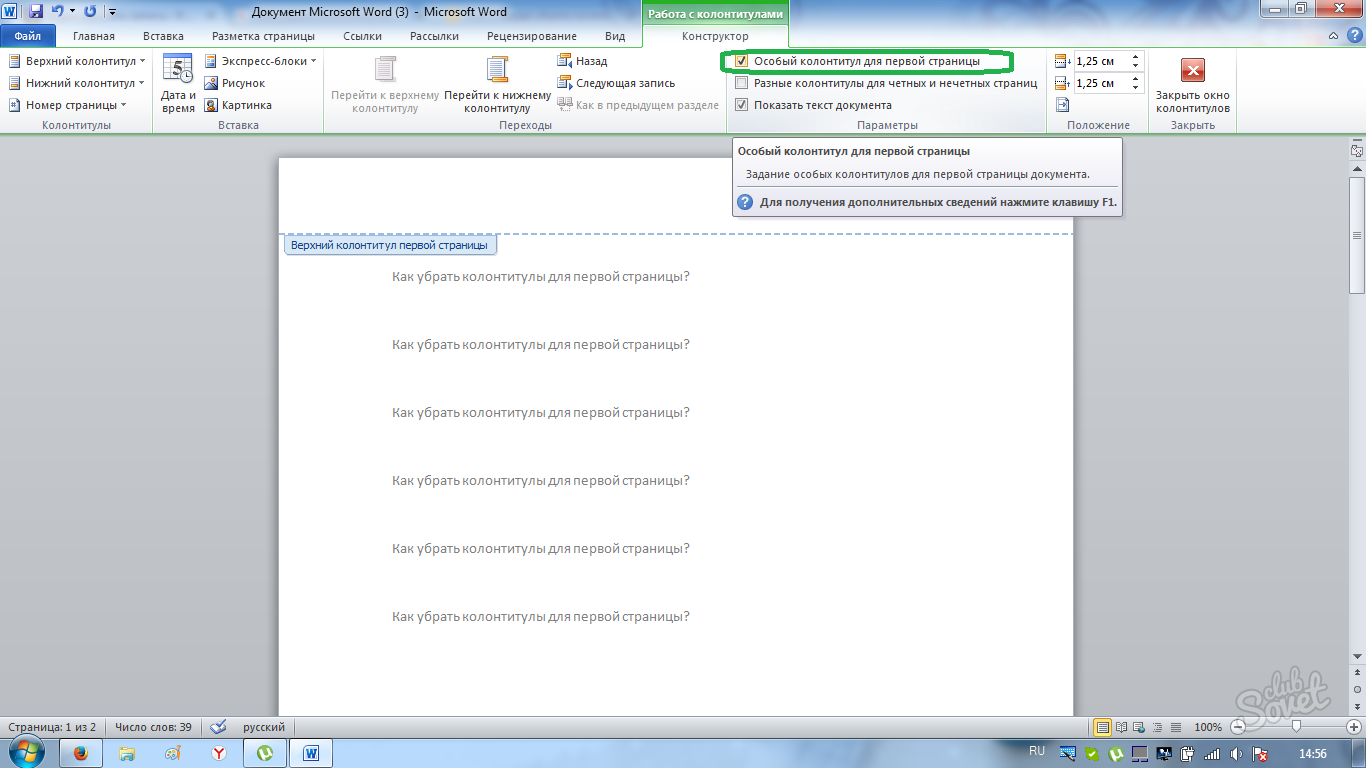Go to footer with Перейти к нижнему колонтитулу
Image resolution: width=1366 pixels, height=768 pixels.
pyautogui.click(x=497, y=72)
